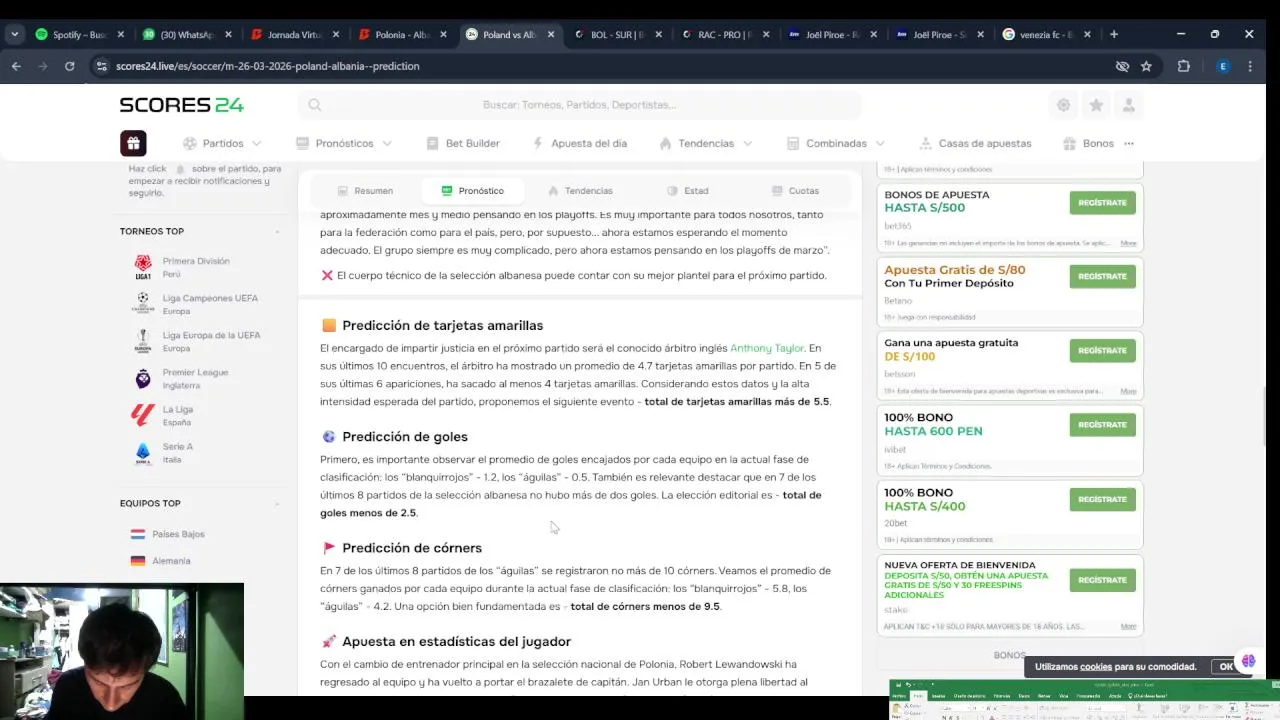Reload the page

69,66
